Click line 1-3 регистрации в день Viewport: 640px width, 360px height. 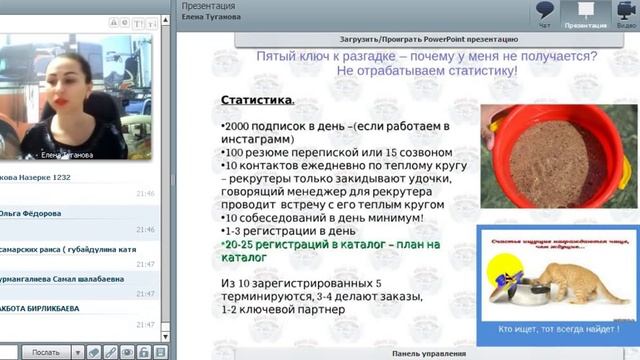tap(288, 231)
